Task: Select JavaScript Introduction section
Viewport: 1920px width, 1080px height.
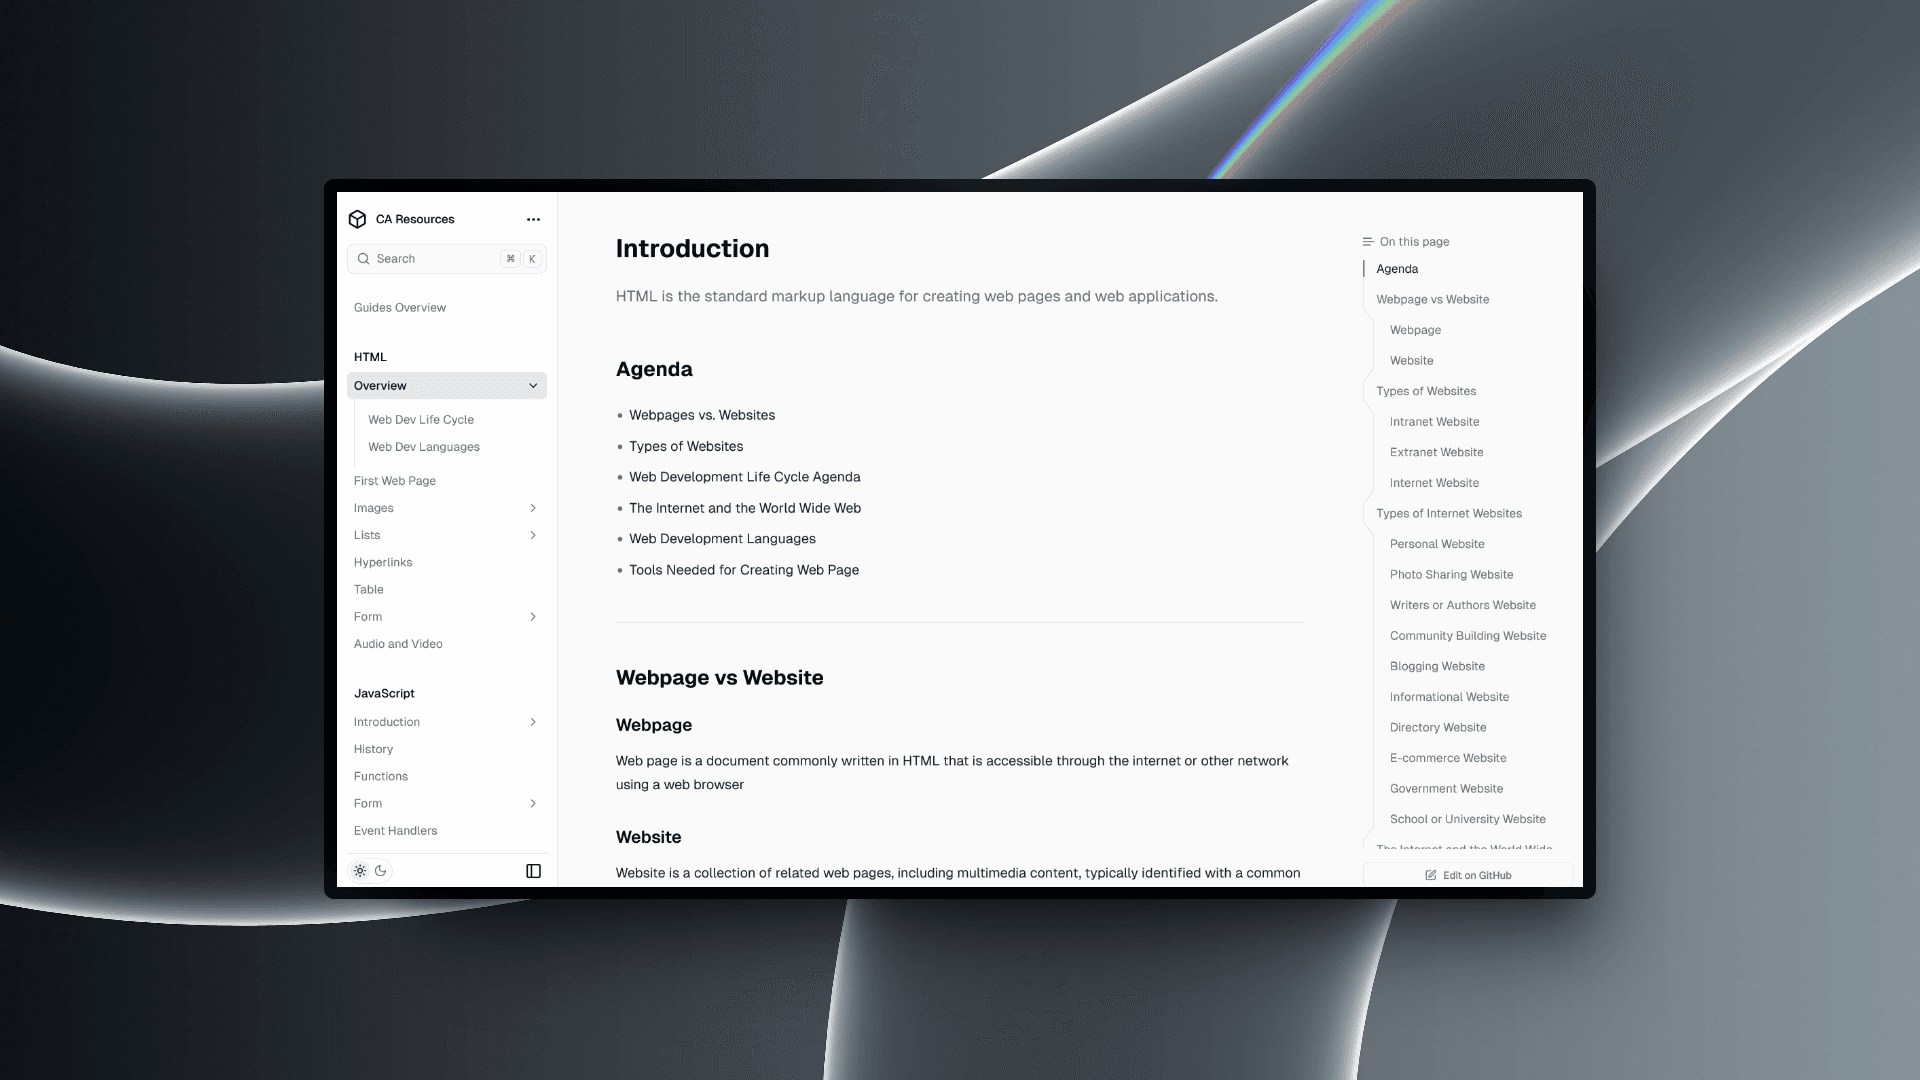Action: click(x=386, y=721)
